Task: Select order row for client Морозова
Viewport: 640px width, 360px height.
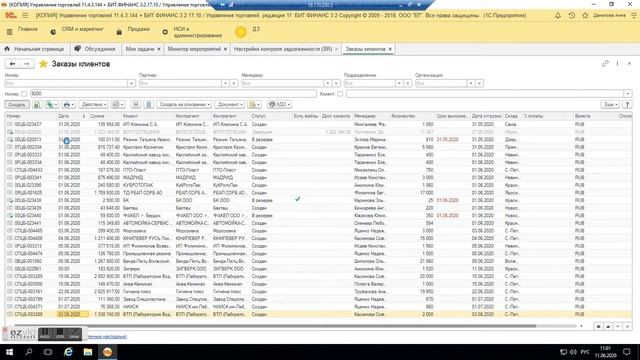Action: [x=318, y=231]
